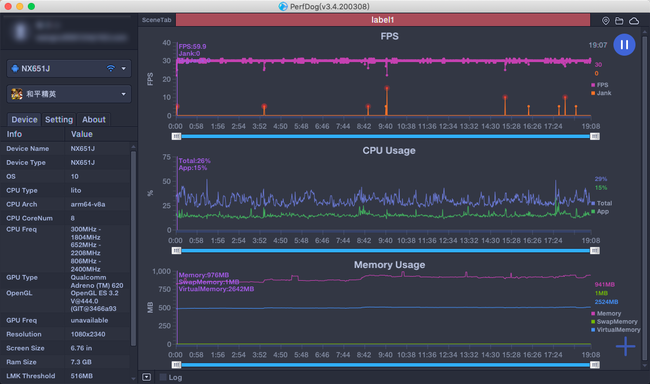Click the WiFi connection icon
The height and width of the screenshot is (384, 650).
(111, 68)
